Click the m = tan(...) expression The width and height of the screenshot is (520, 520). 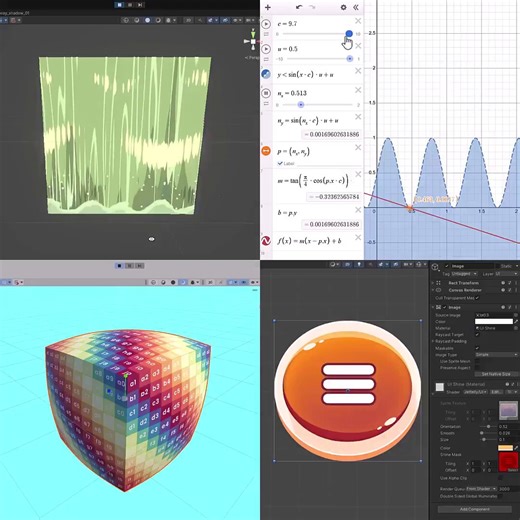(313, 181)
